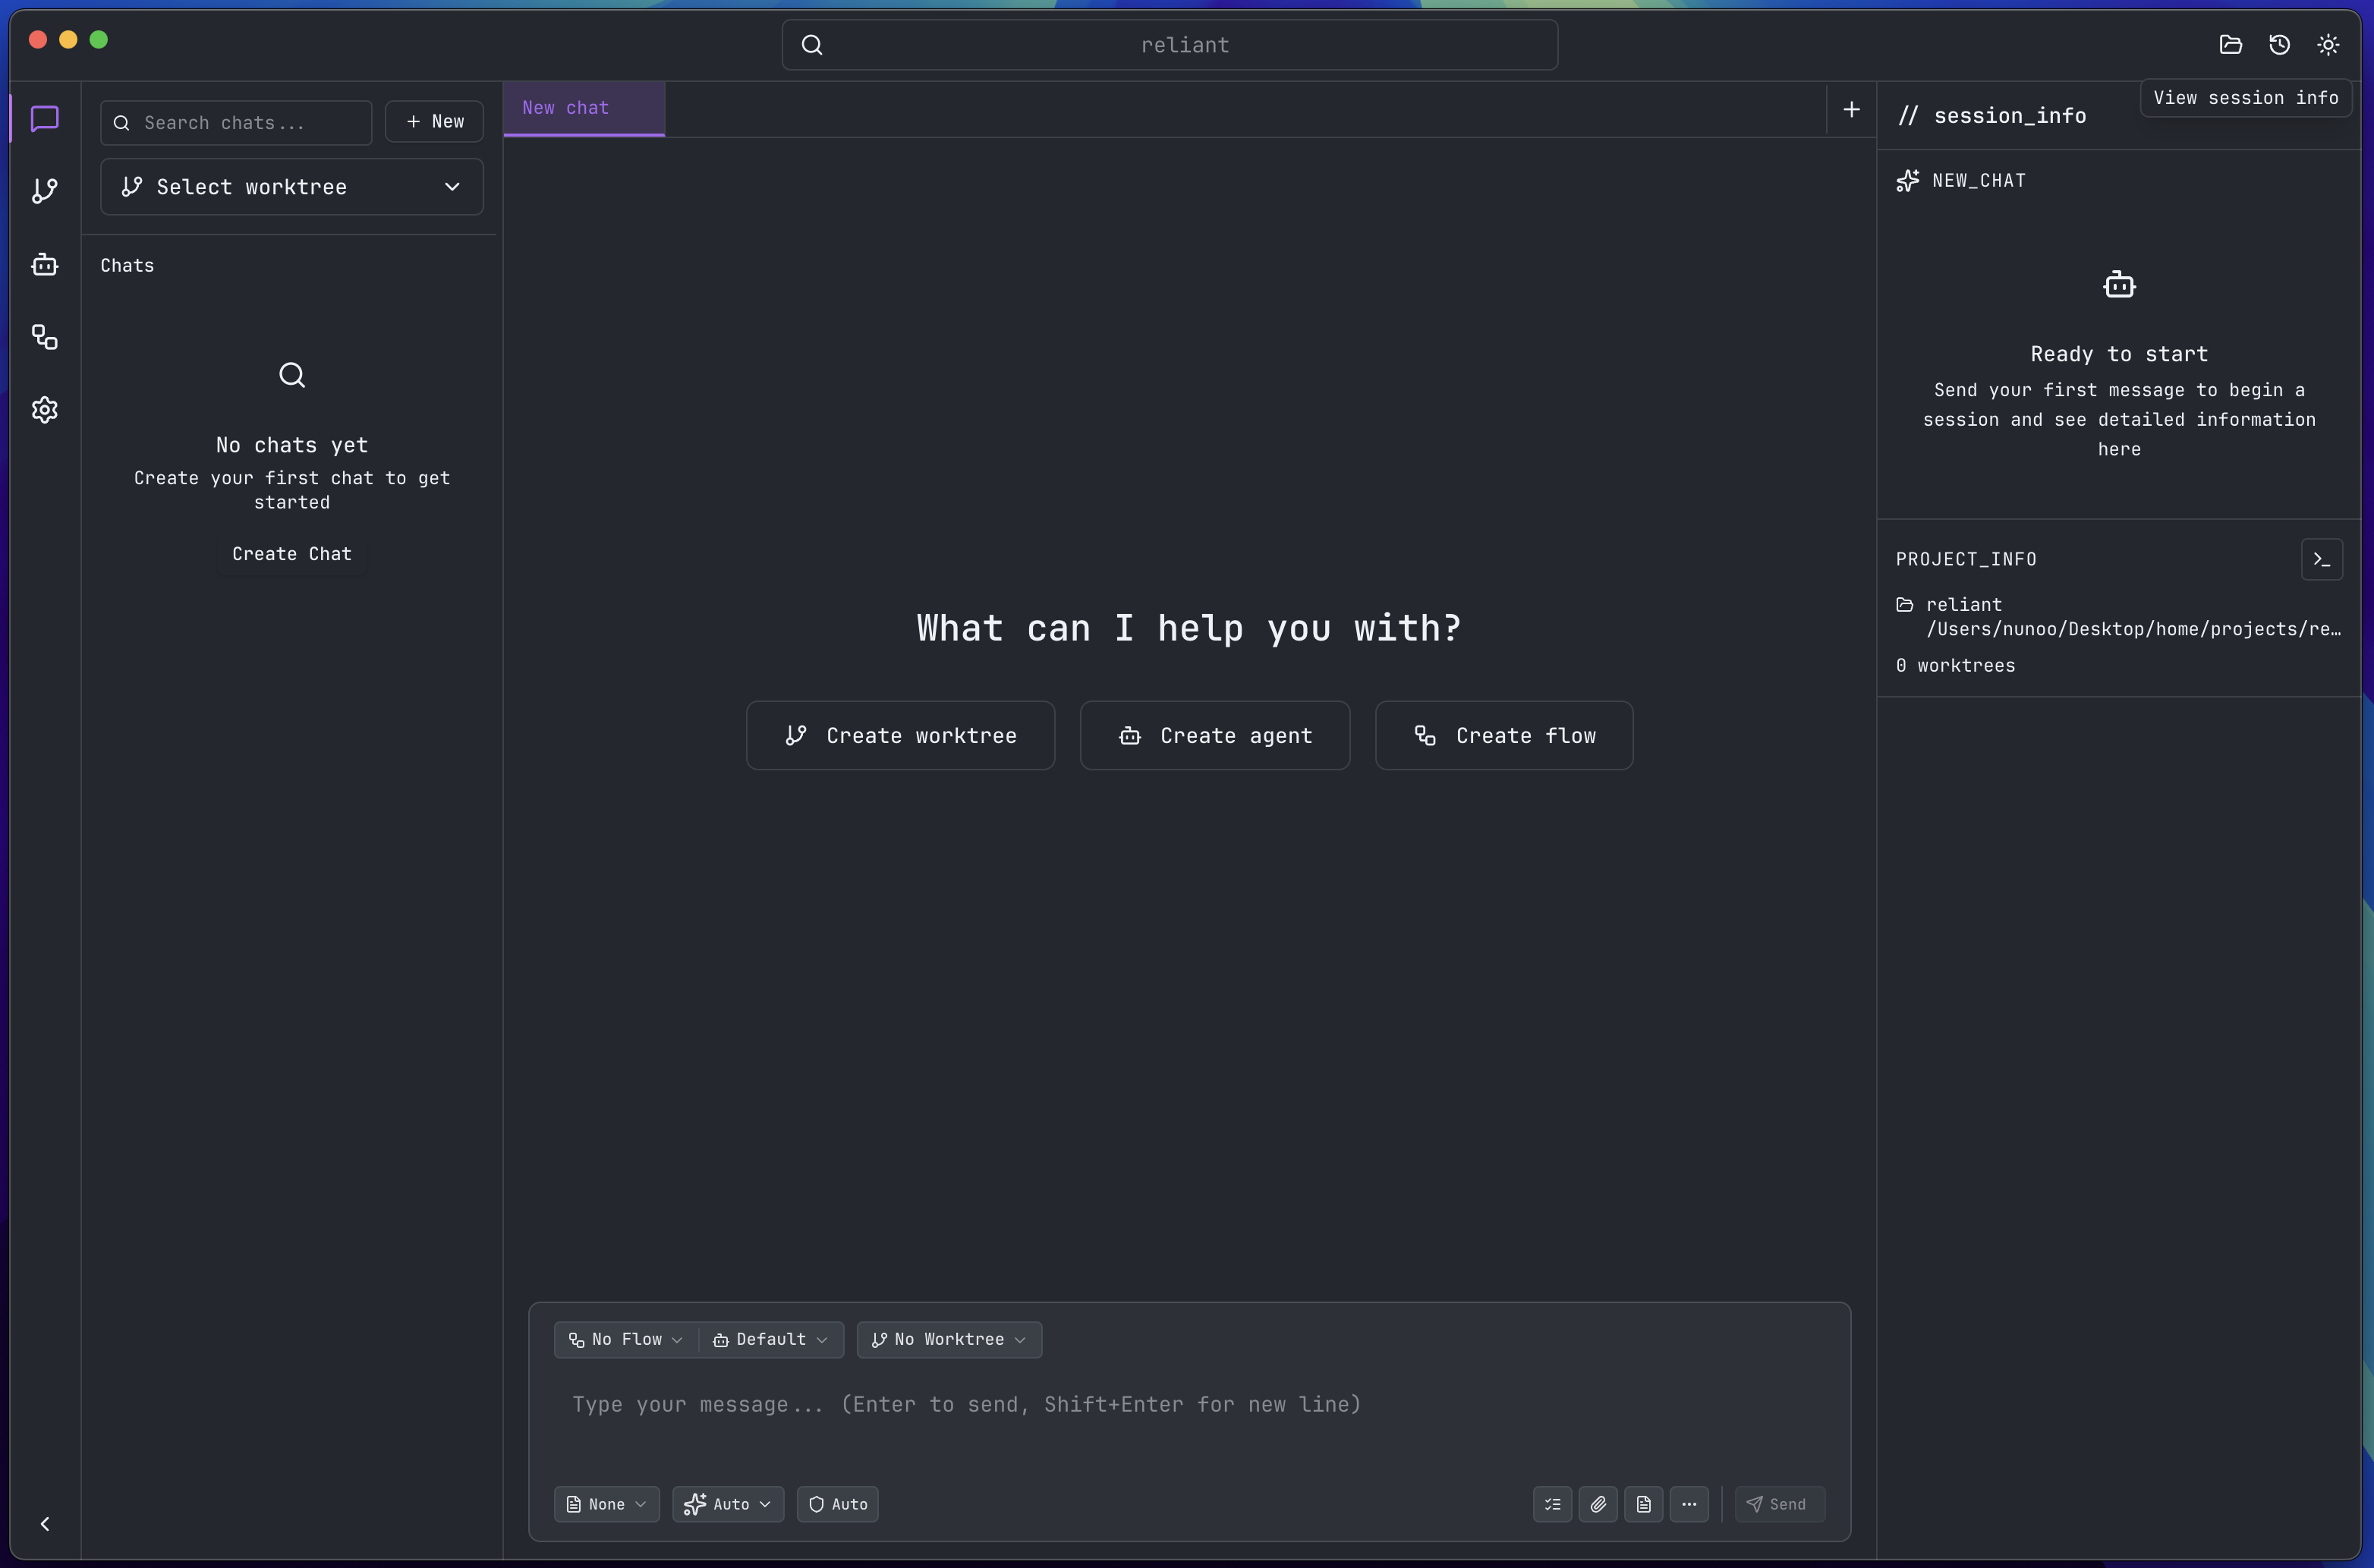Select the Worktrees sidebar icon
The height and width of the screenshot is (1568, 2374).
44,190
